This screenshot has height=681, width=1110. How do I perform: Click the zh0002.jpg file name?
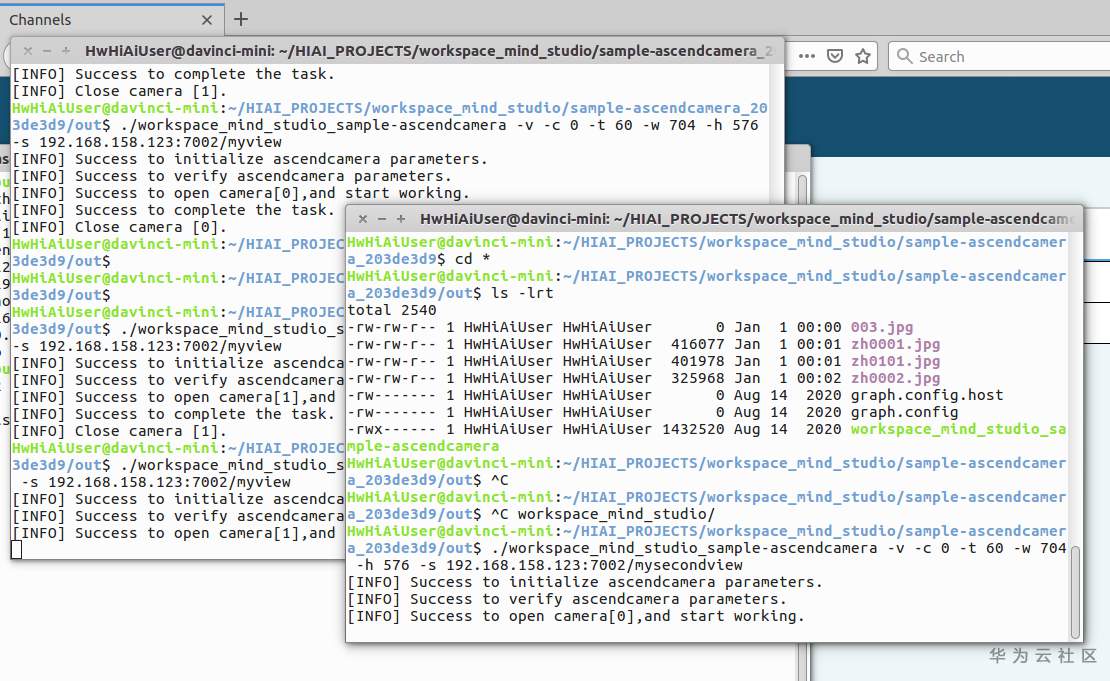895,379
